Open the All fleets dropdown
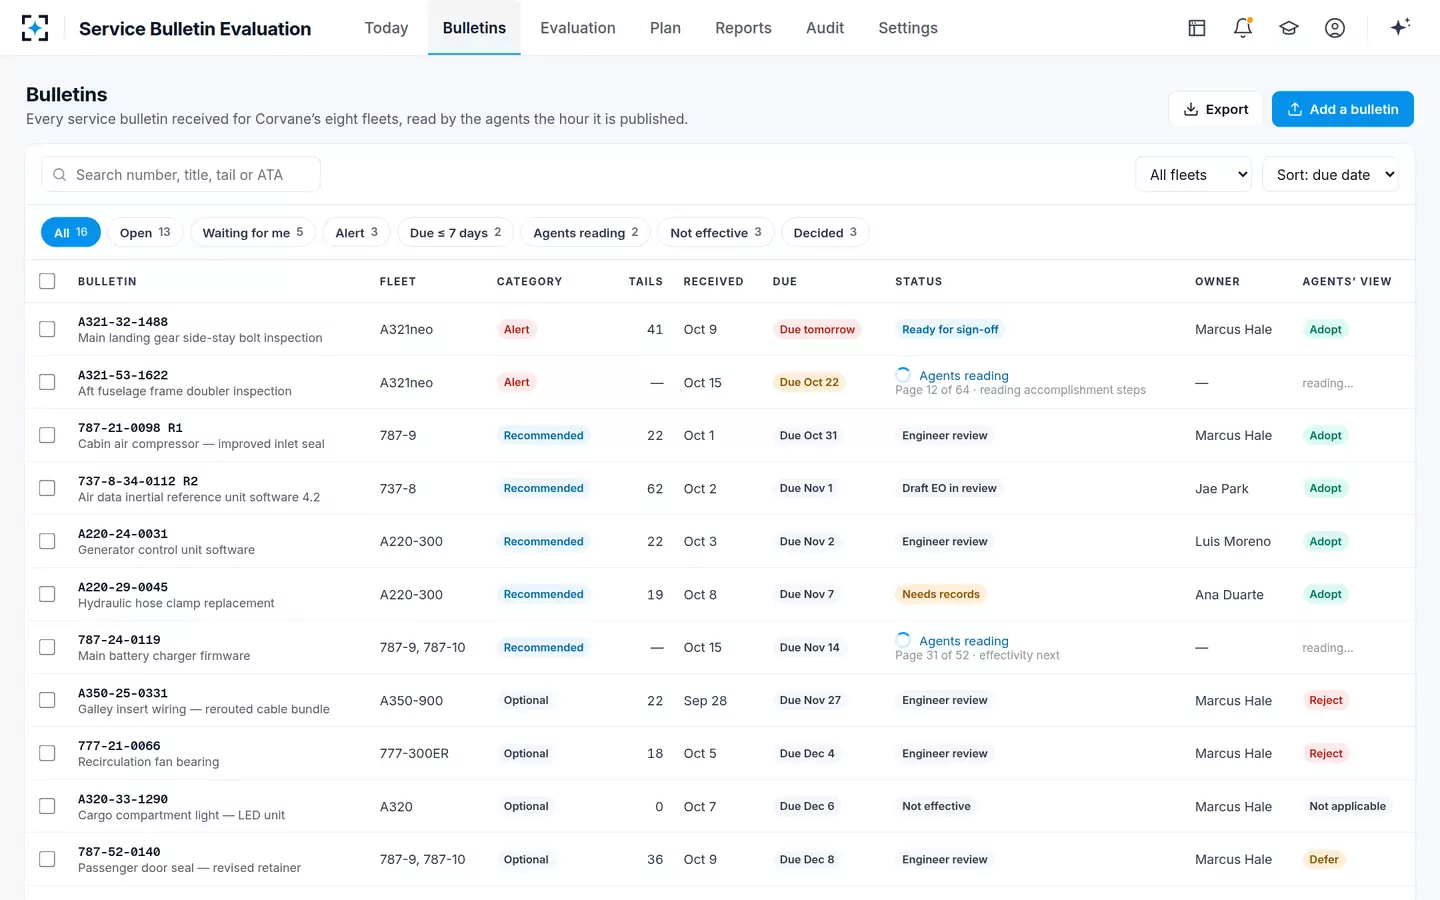 point(1195,175)
